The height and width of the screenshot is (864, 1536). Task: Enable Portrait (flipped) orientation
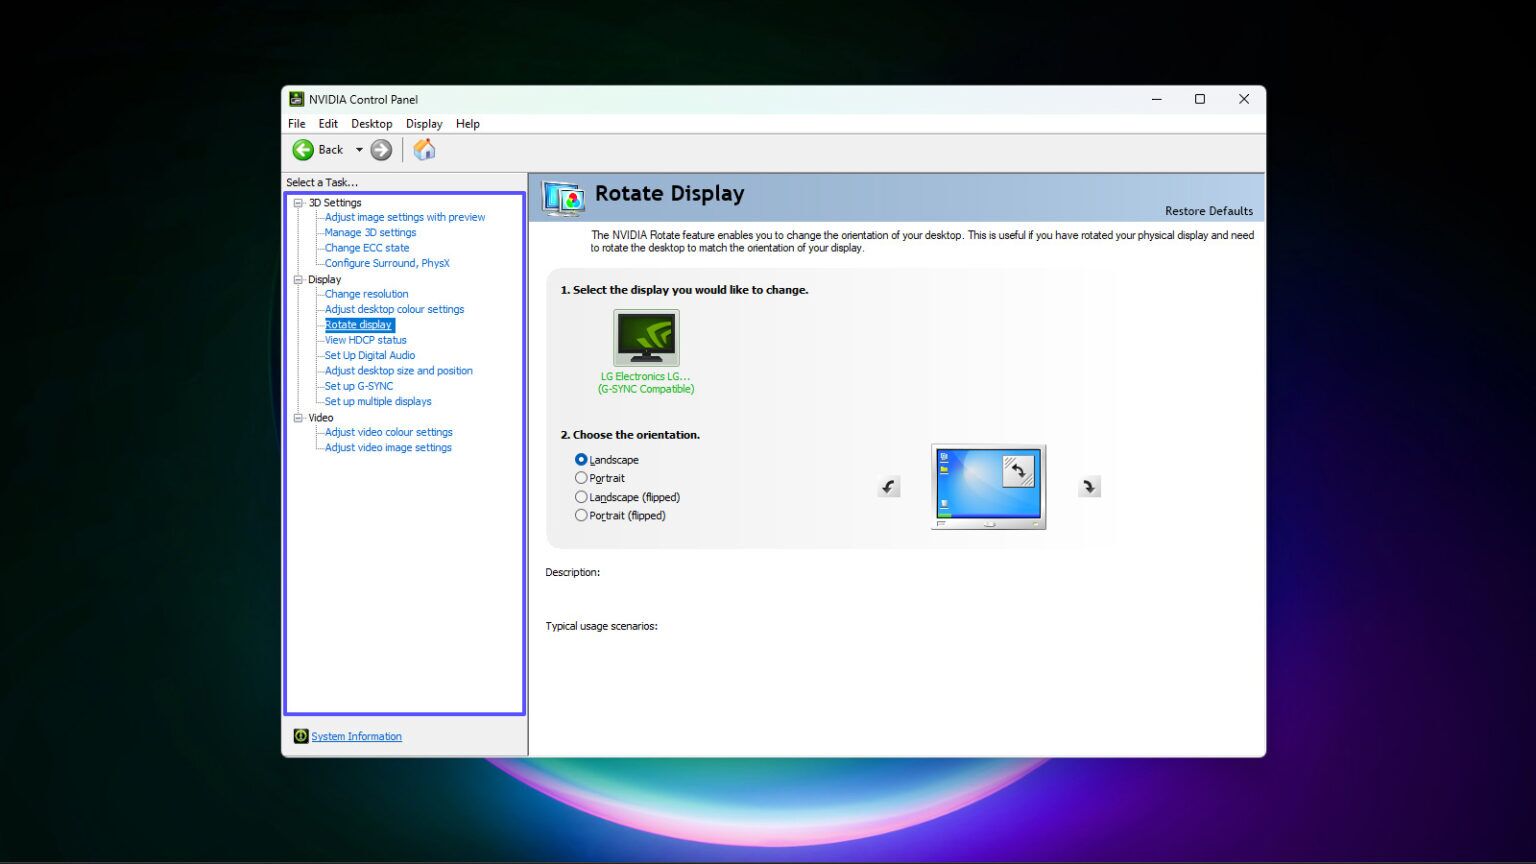click(581, 515)
